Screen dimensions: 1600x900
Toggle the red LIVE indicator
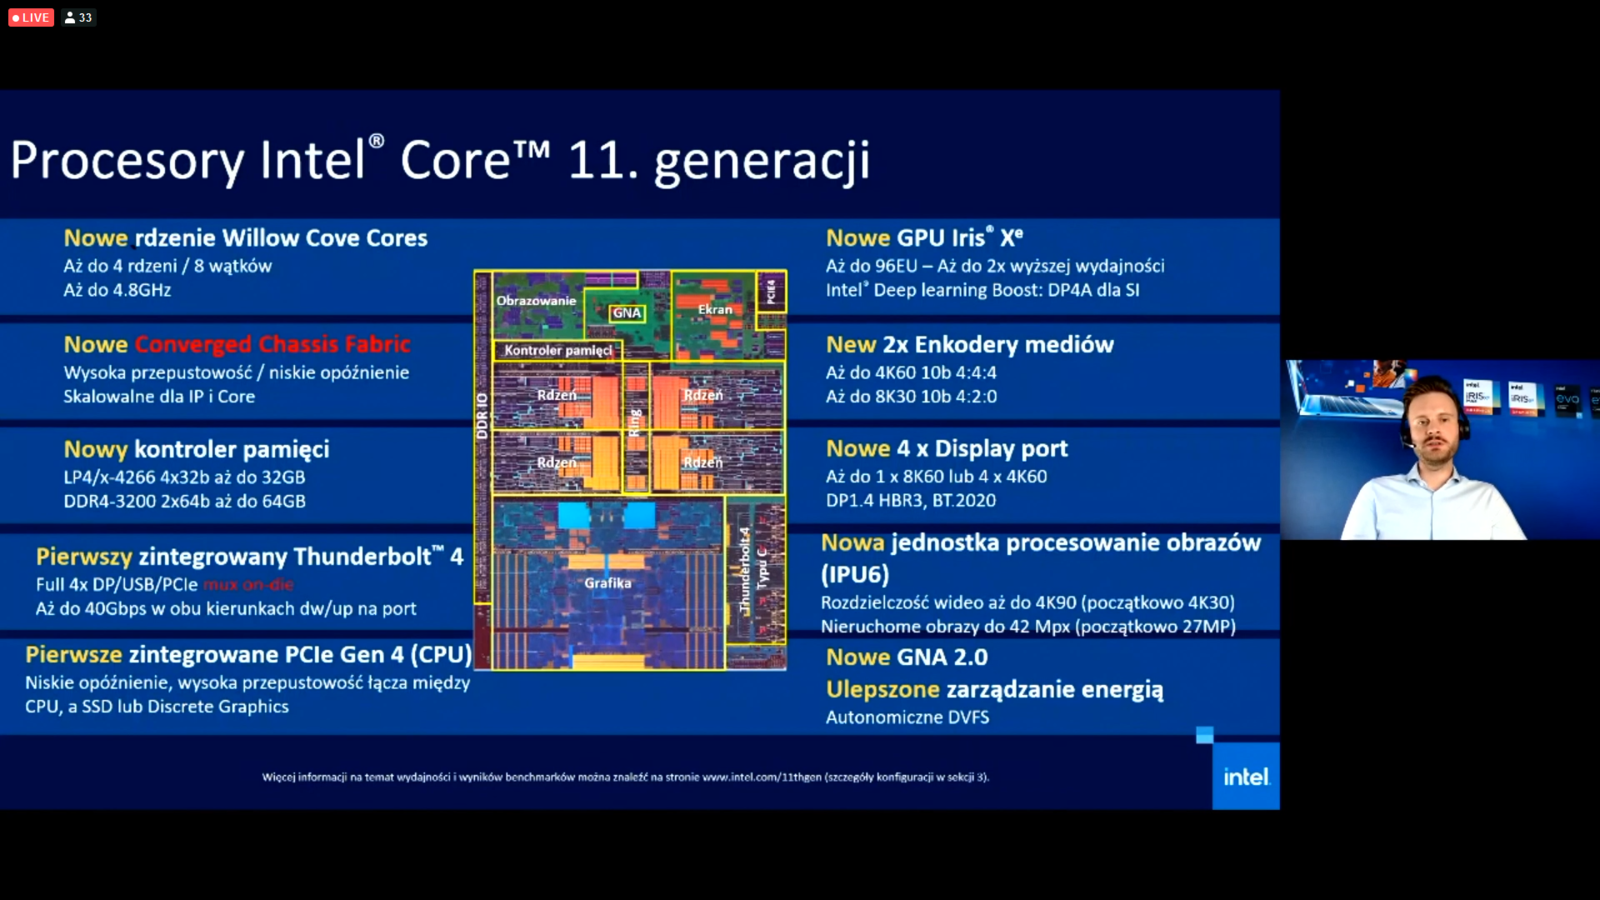30,16
